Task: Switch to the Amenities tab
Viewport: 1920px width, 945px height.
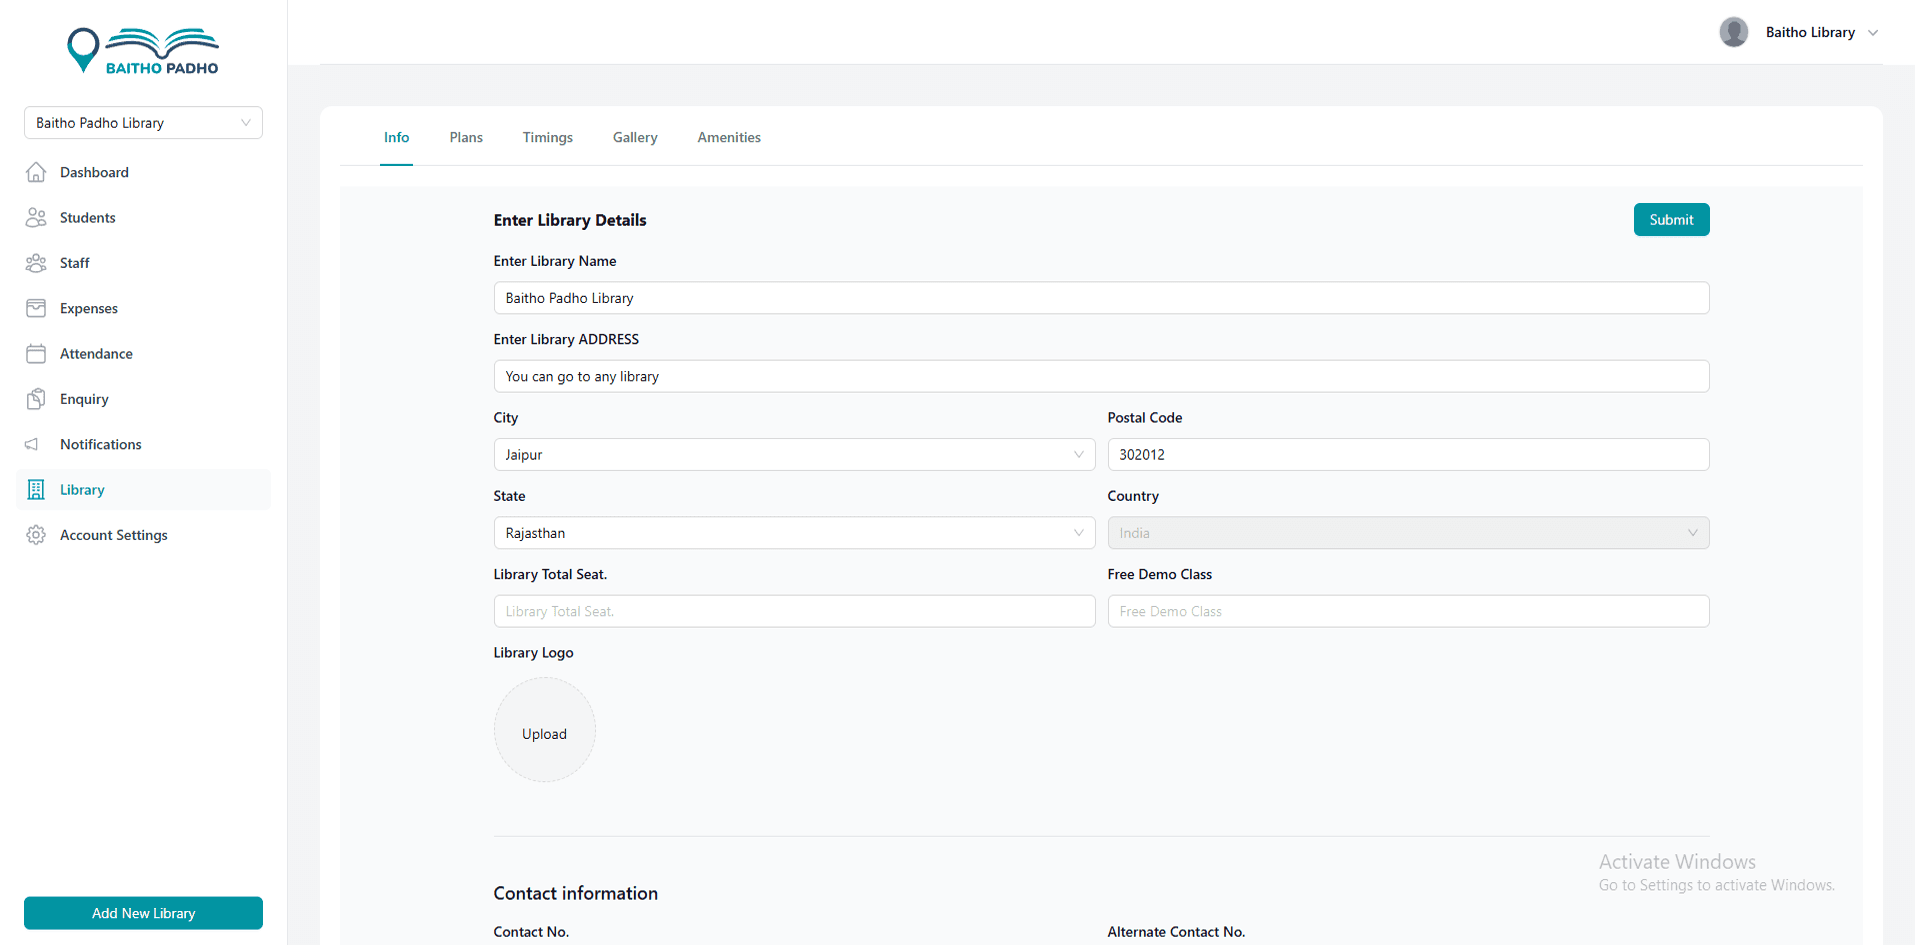Action: click(729, 137)
